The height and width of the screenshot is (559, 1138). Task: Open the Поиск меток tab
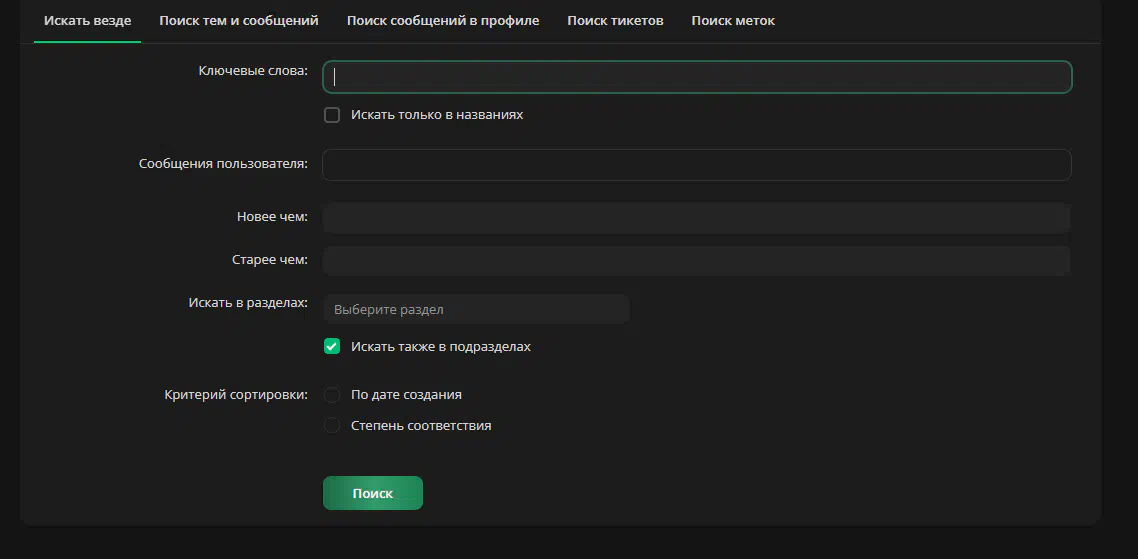pos(733,21)
